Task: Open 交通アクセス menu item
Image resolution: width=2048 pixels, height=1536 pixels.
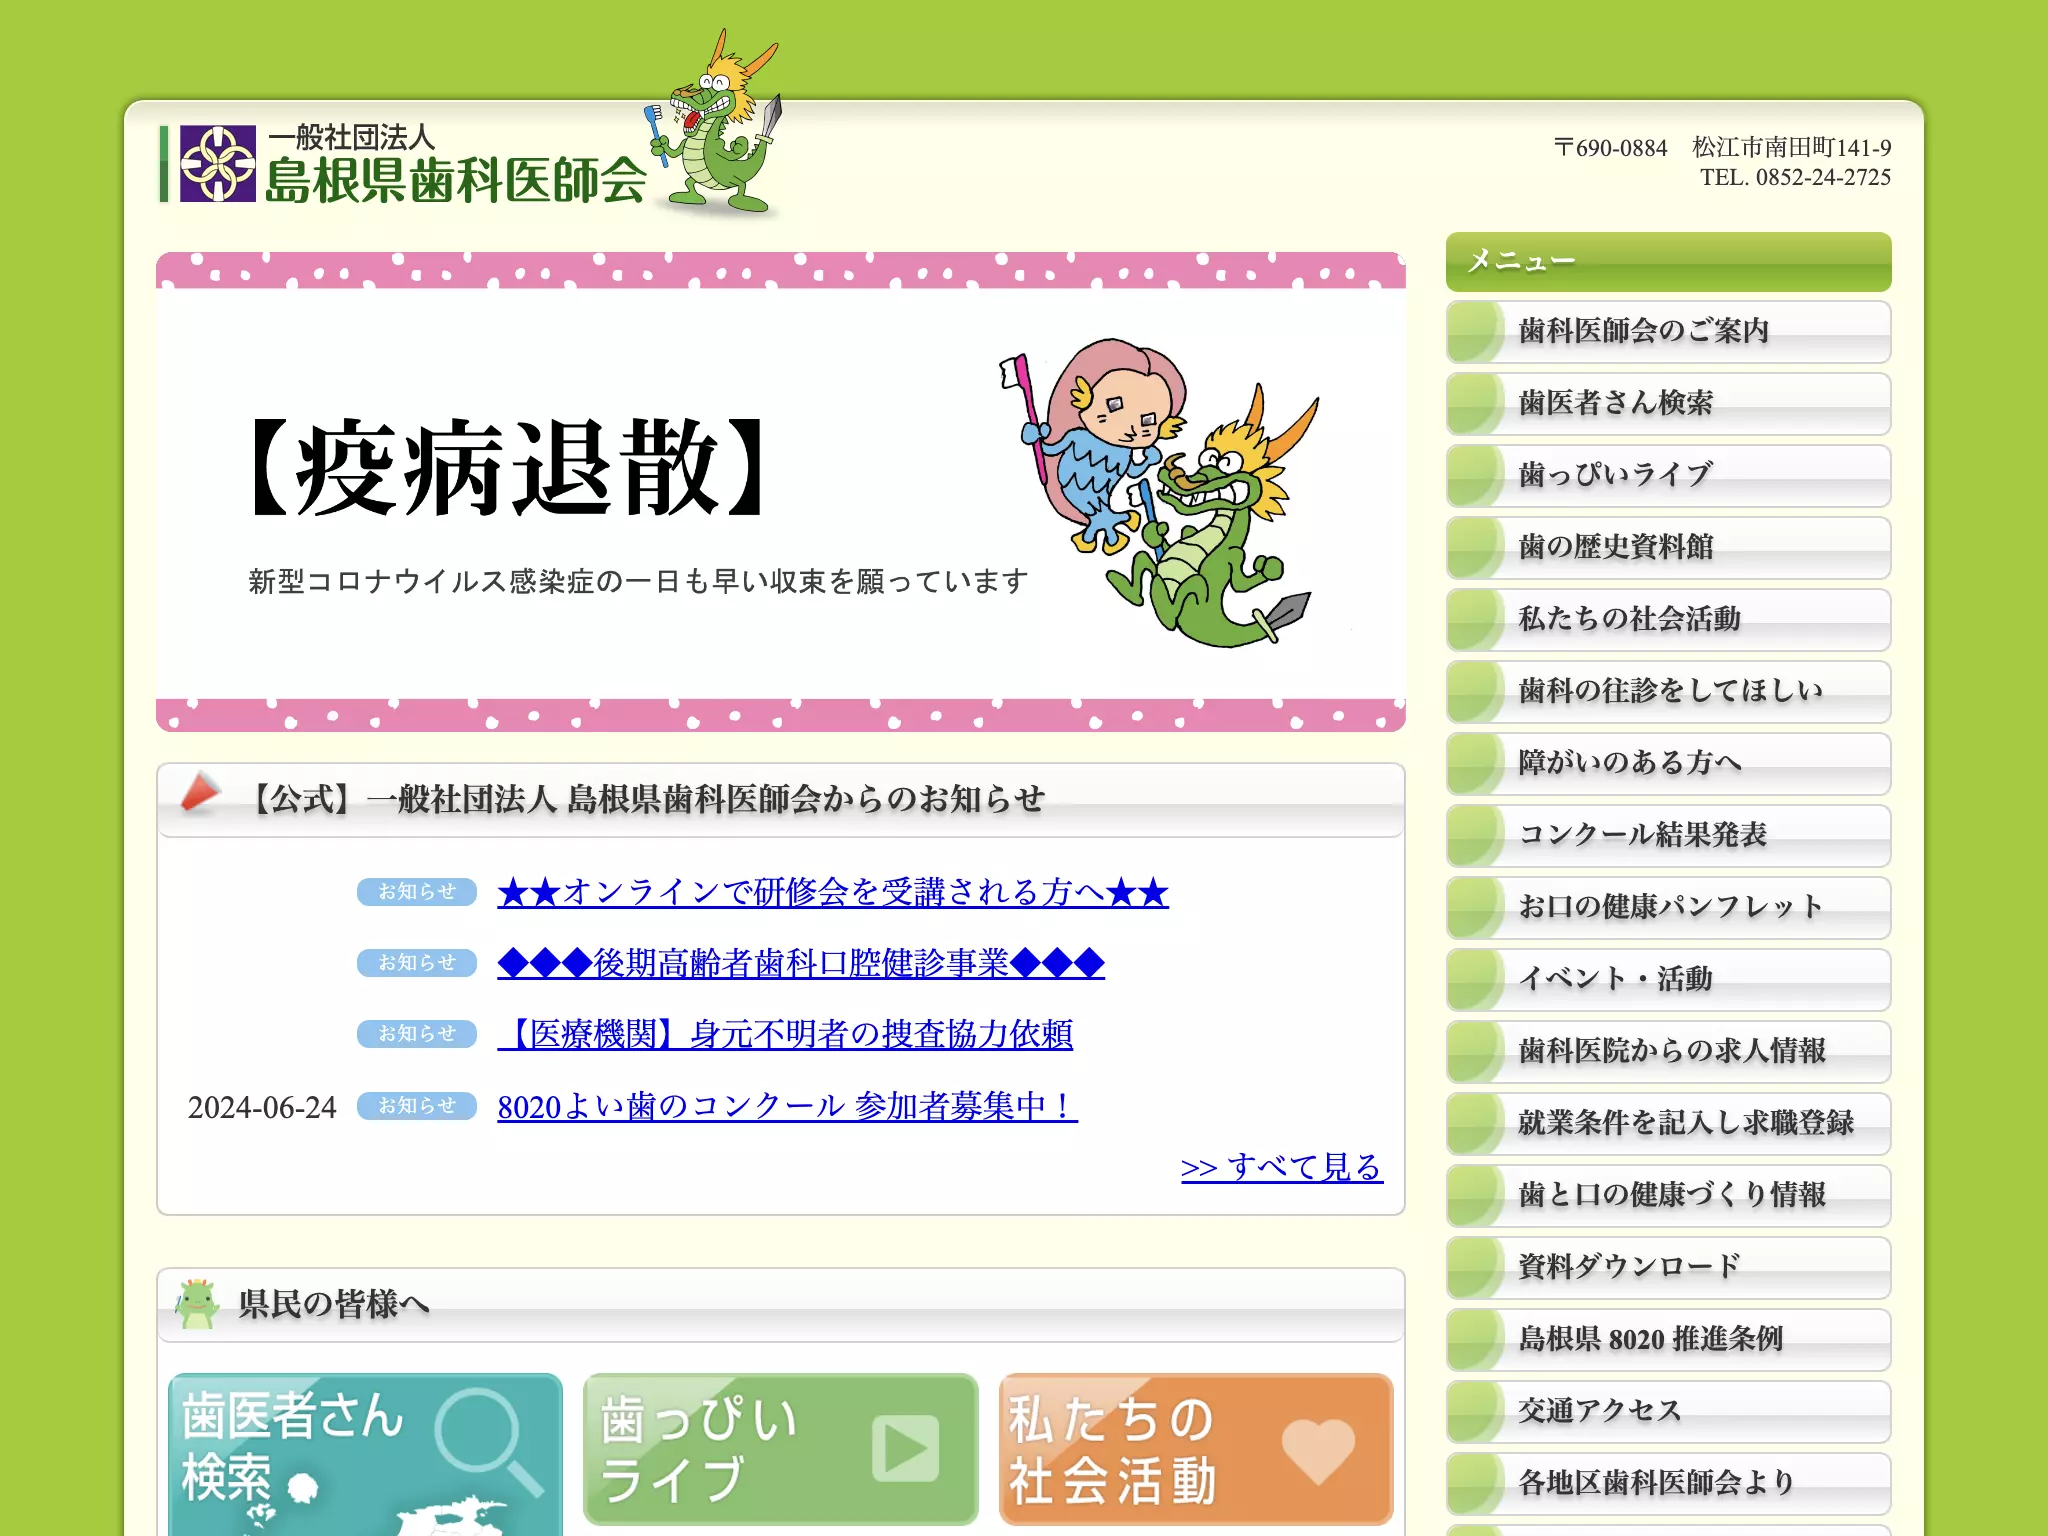Action: pyautogui.click(x=1668, y=1411)
